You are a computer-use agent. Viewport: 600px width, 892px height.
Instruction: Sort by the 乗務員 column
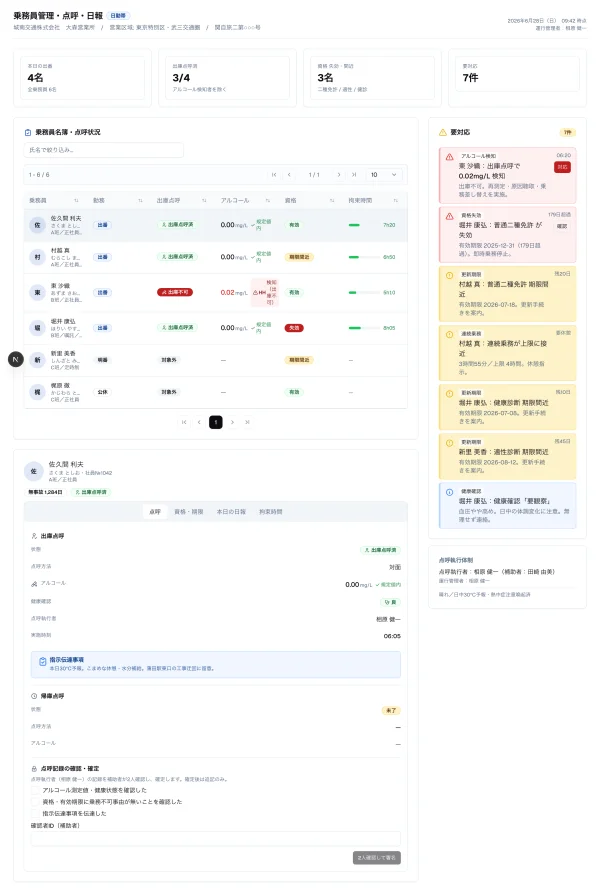click(76, 201)
